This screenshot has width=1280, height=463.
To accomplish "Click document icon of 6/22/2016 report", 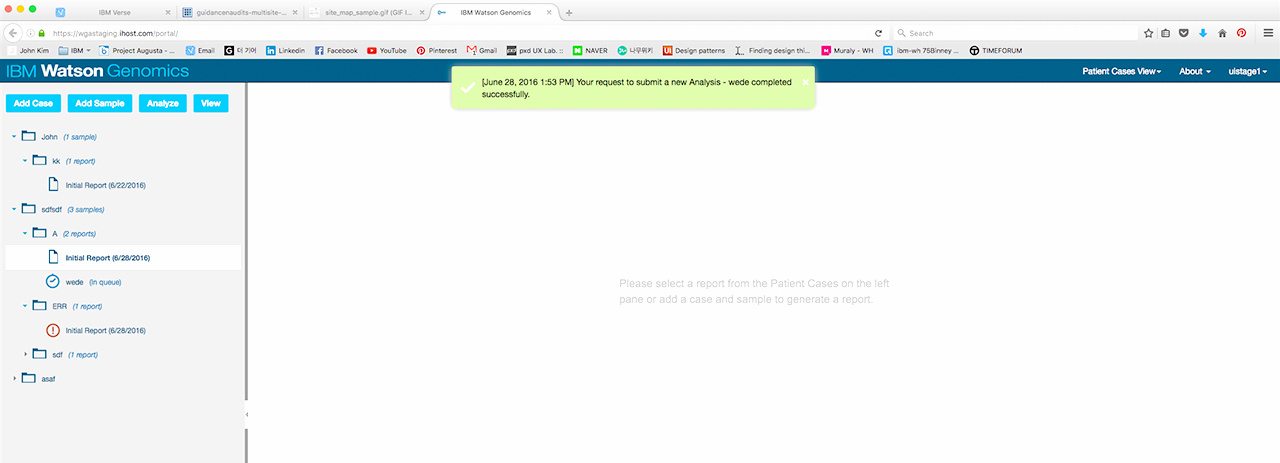I will coord(53,185).
